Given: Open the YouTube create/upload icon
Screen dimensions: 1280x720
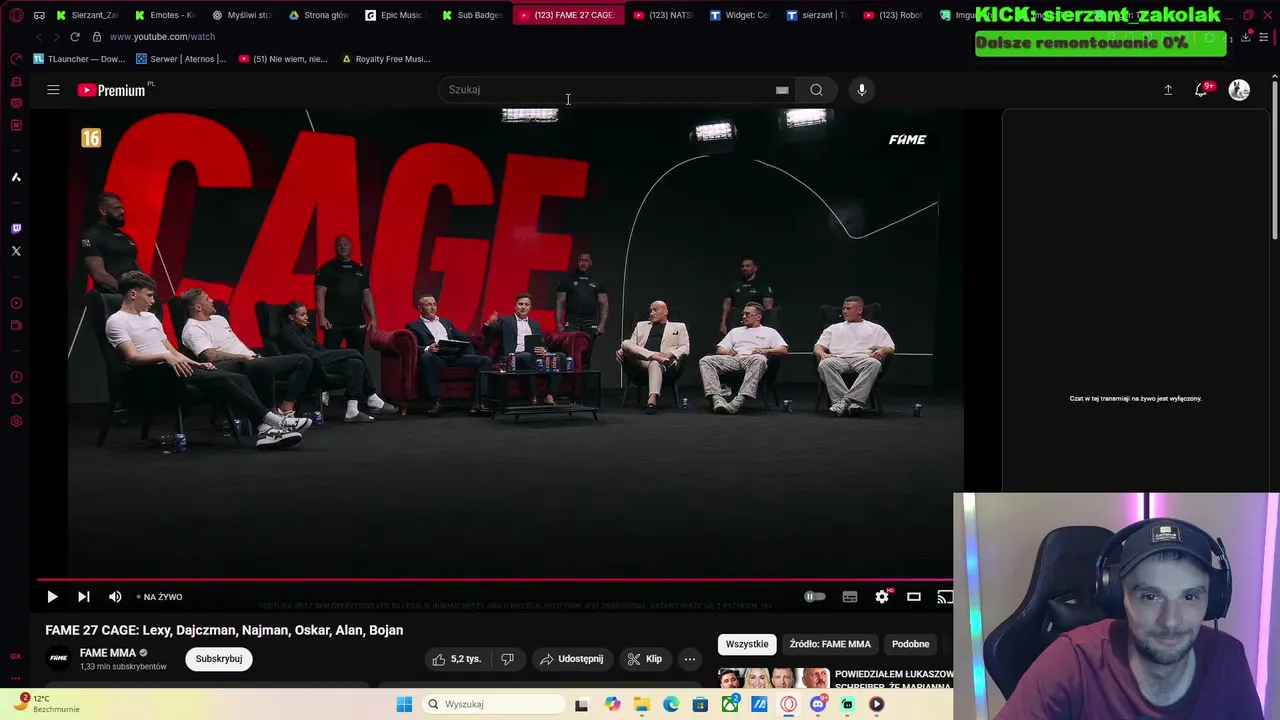Looking at the screenshot, I should pyautogui.click(x=1168, y=90).
